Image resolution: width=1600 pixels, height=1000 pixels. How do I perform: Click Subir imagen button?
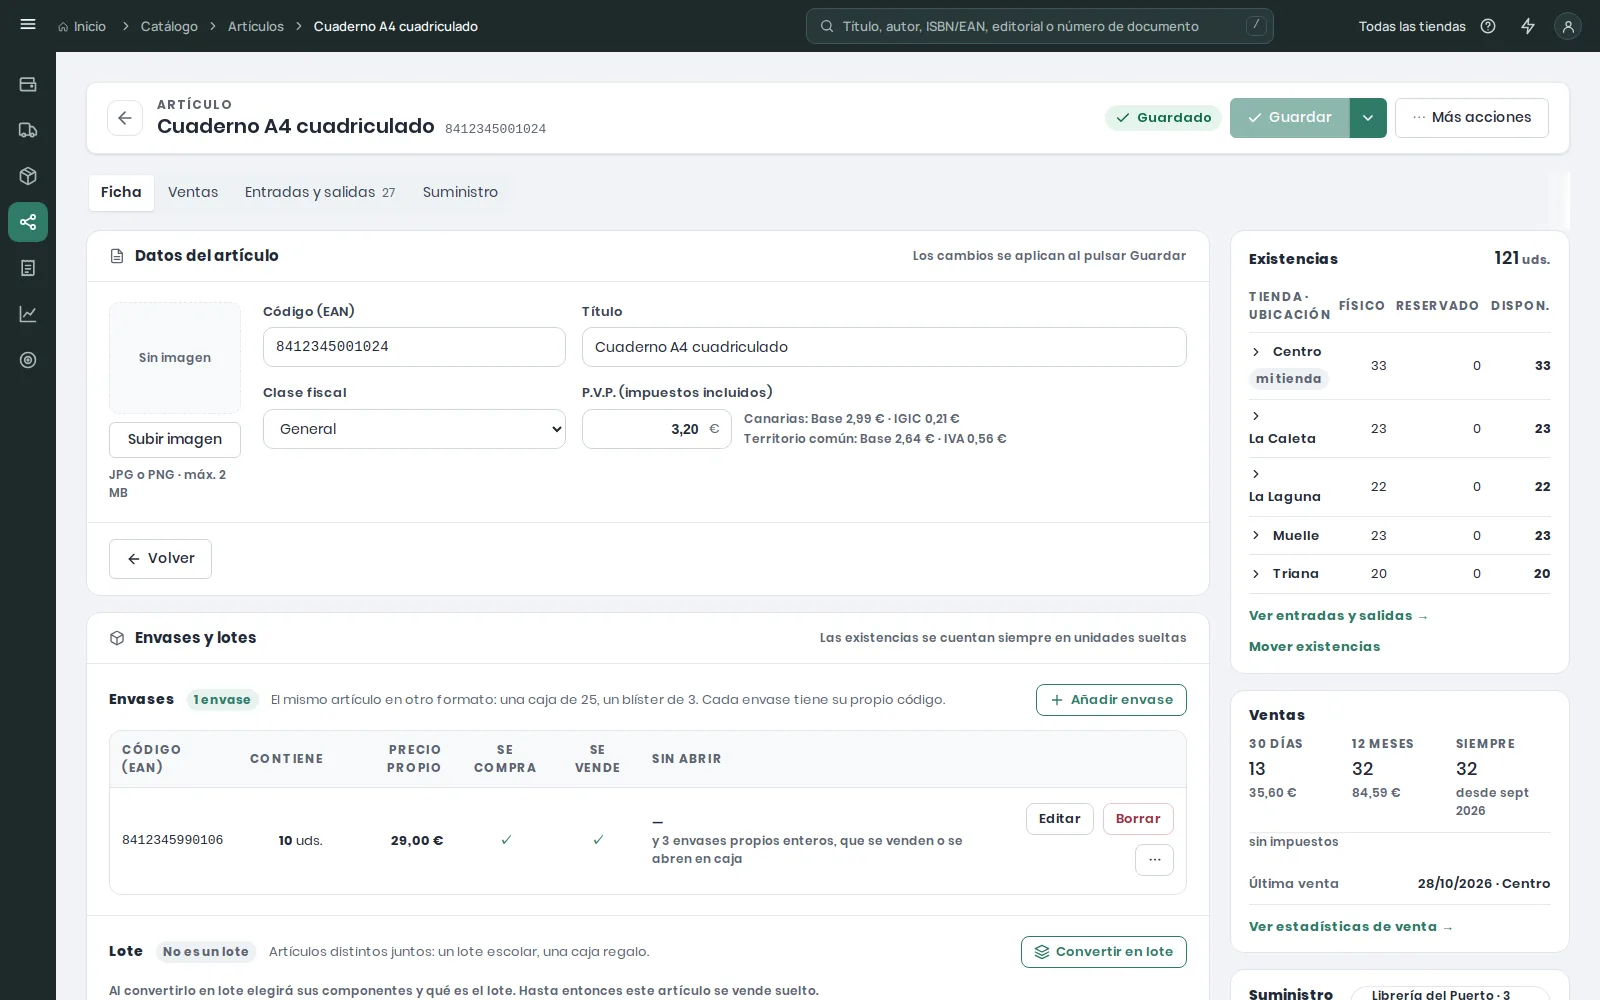pyautogui.click(x=175, y=439)
